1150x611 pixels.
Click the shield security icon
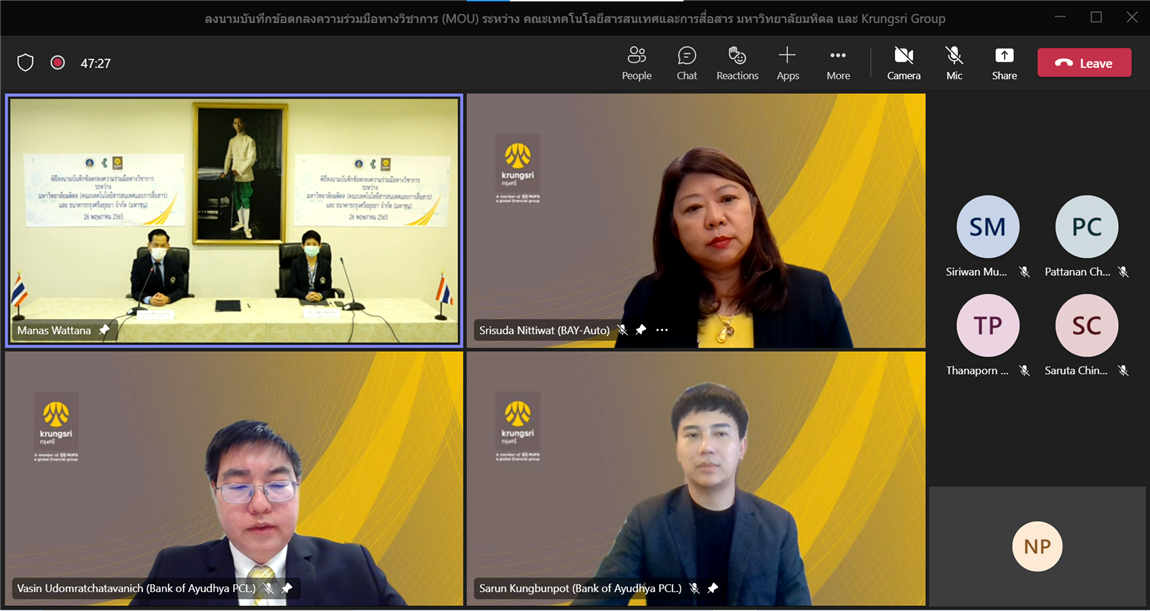[26, 63]
